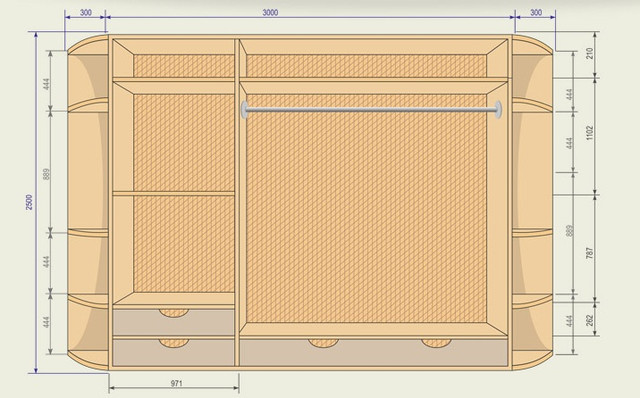Click the 1102 dimension label on right

coord(589,133)
